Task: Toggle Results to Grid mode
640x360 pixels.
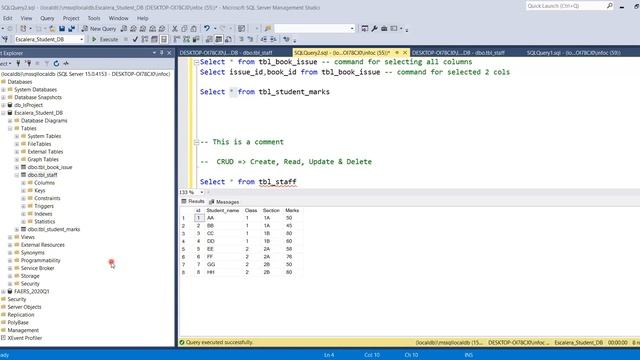Action: [219, 39]
